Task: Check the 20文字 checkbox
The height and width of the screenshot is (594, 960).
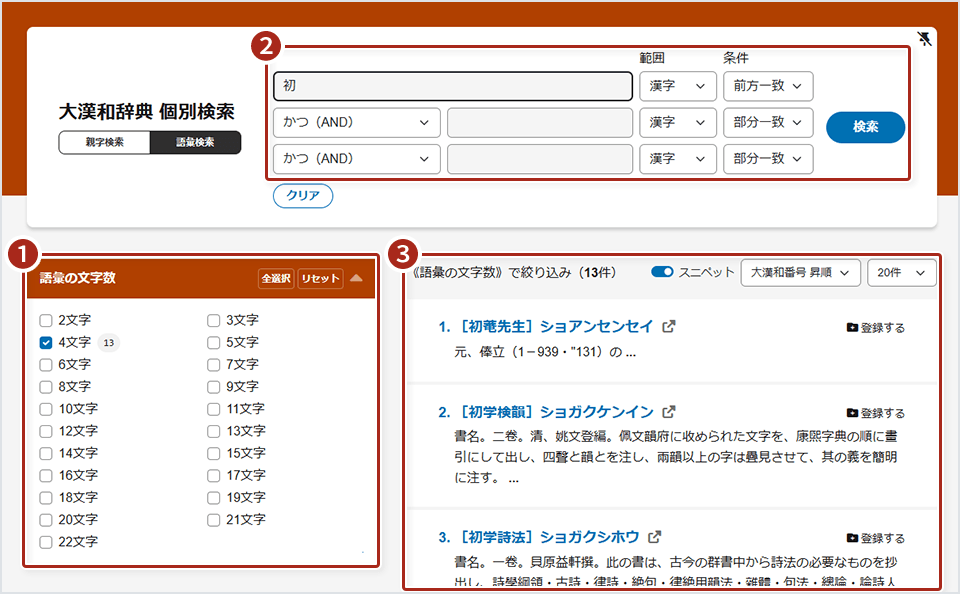Action: click(46, 520)
